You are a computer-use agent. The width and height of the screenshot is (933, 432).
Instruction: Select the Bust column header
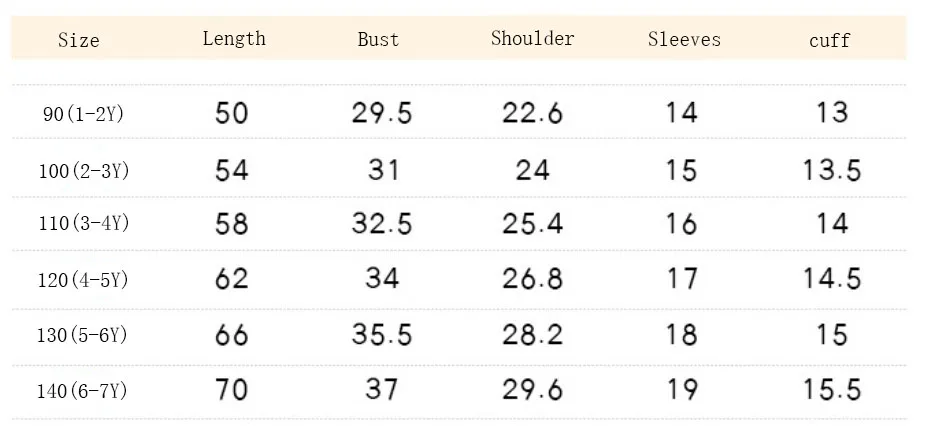(378, 39)
